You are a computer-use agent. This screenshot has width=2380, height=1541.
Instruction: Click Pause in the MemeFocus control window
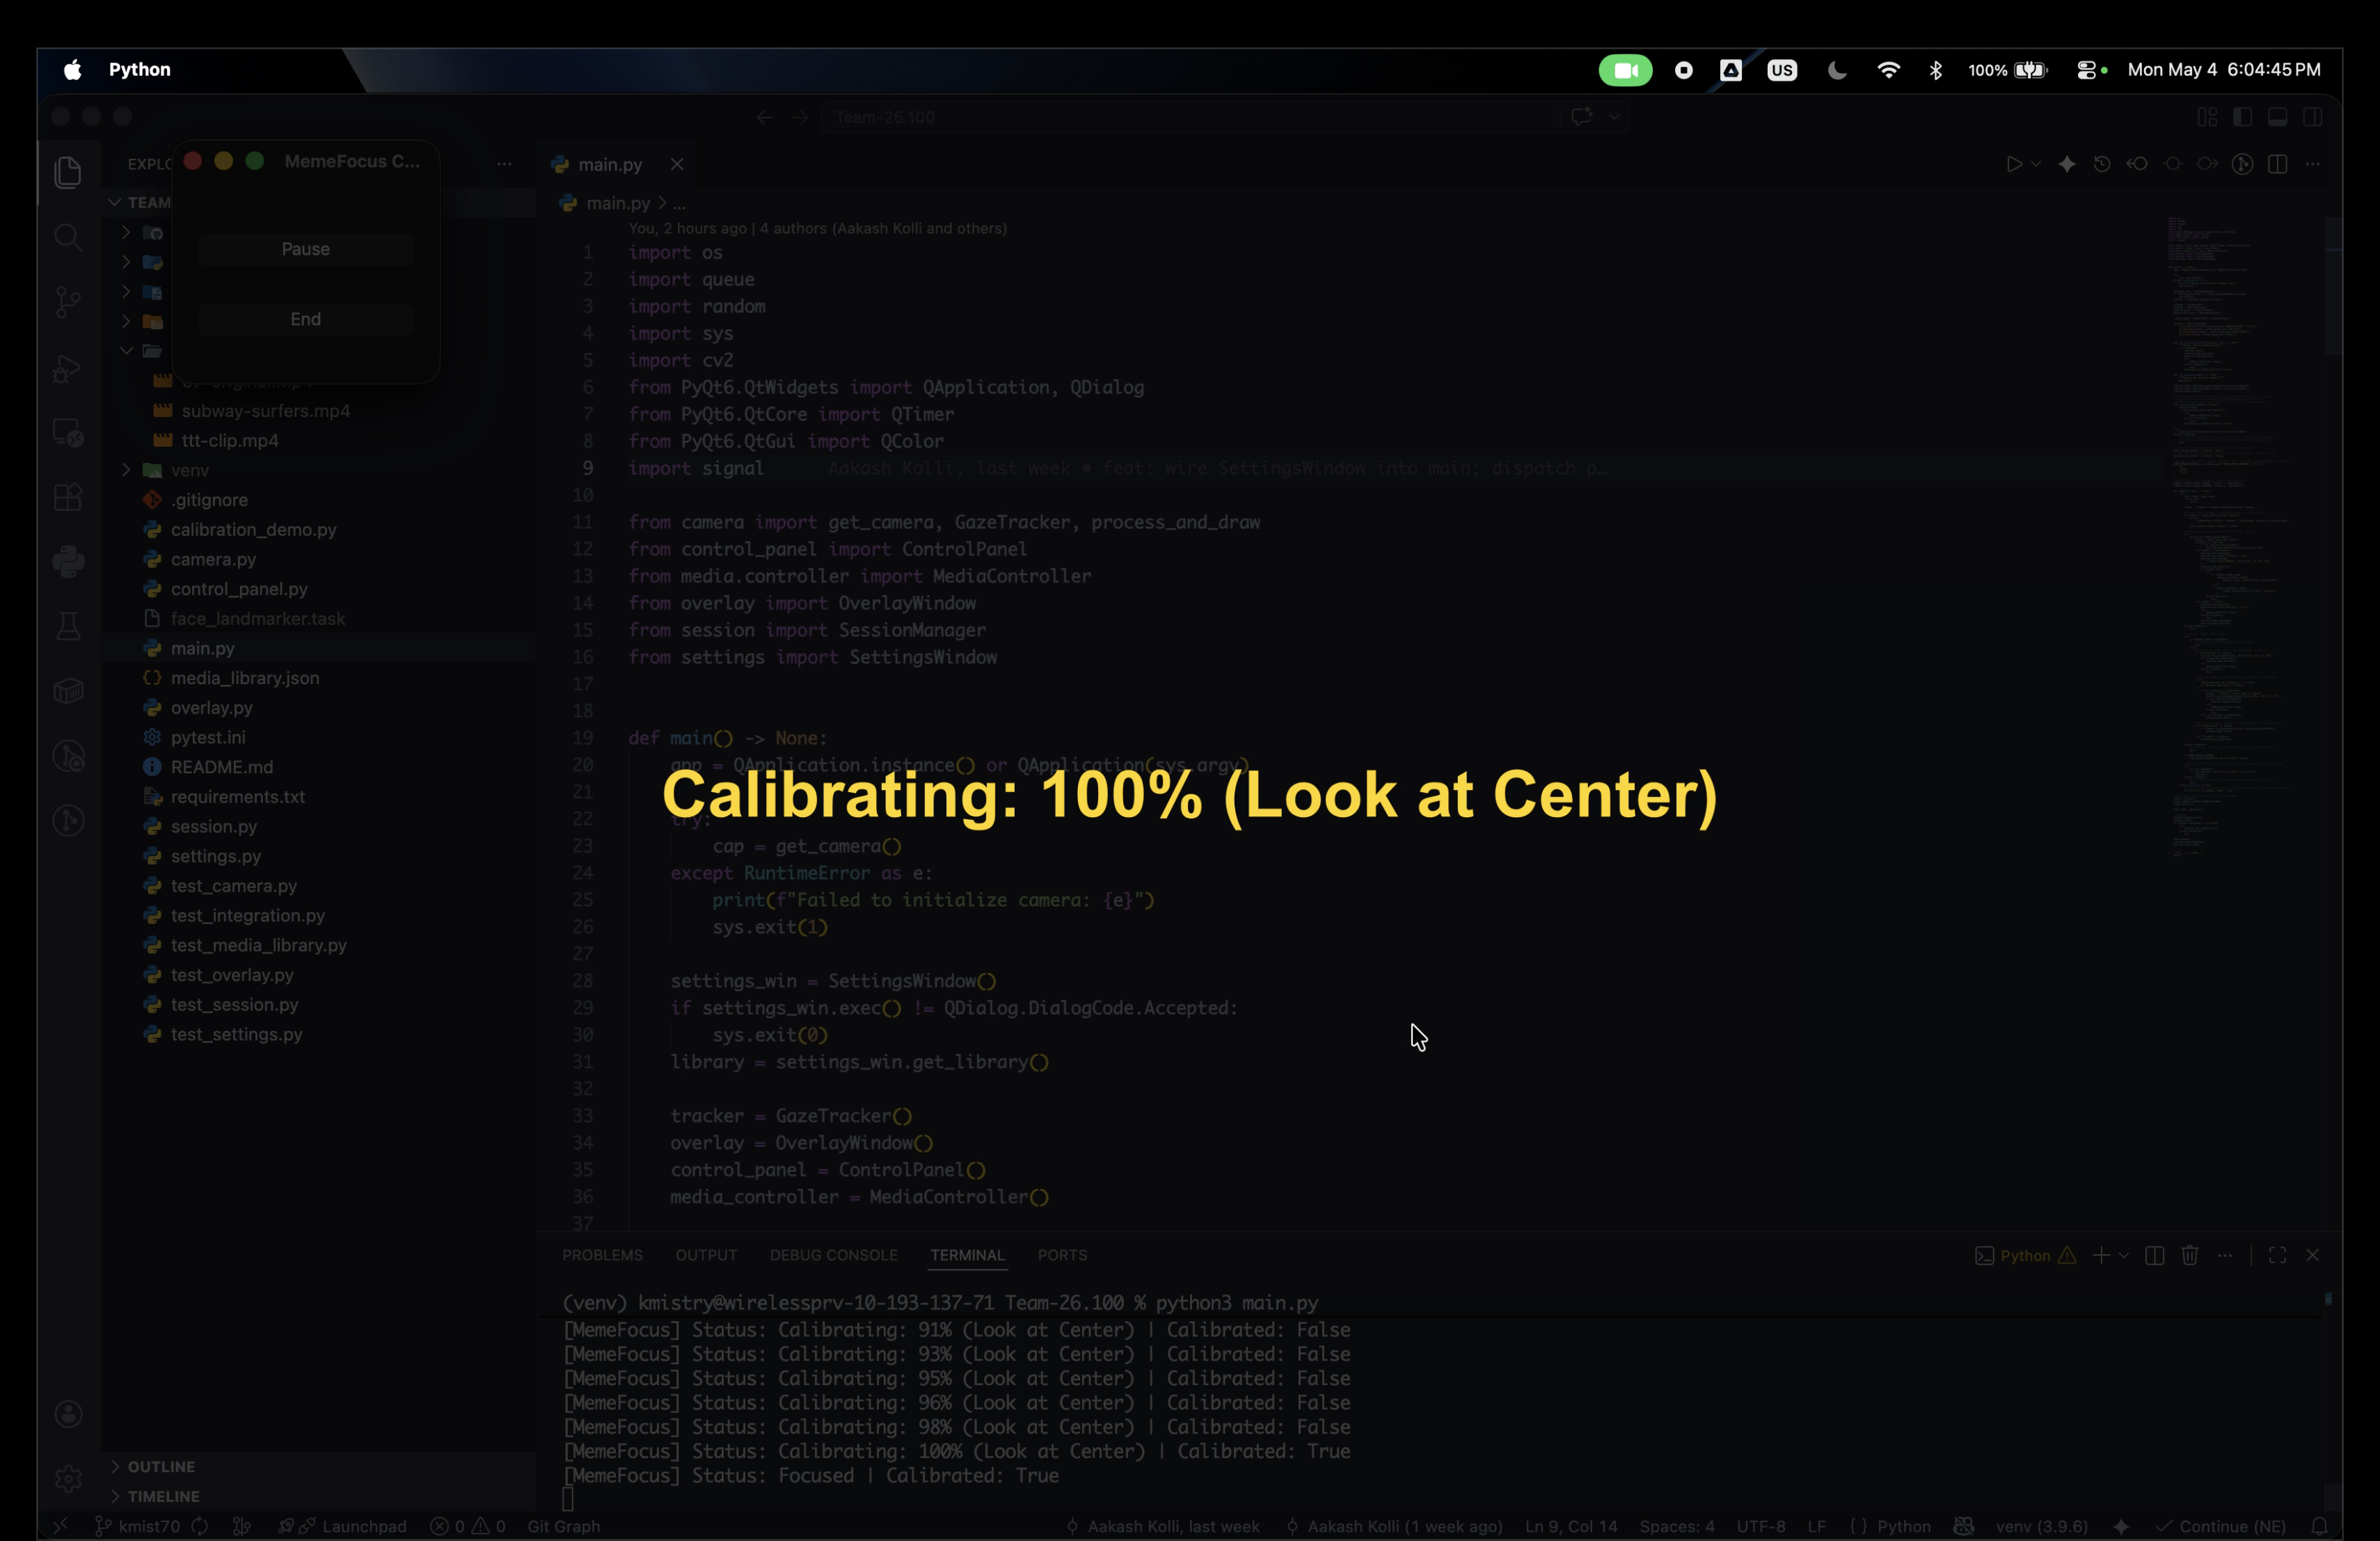tap(305, 249)
